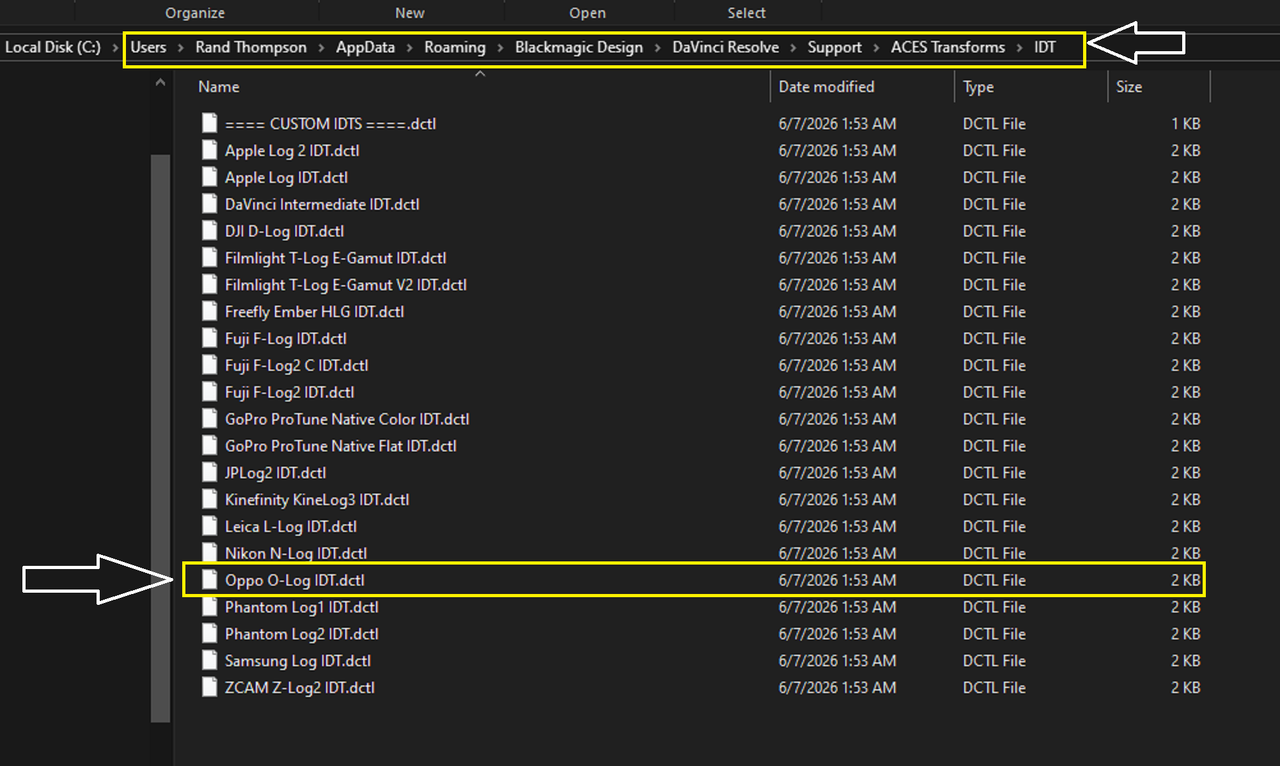This screenshot has width=1280, height=766.
Task: Click file icon of ==== CUSTOM IDTS ====.dctl
Action: tap(209, 123)
